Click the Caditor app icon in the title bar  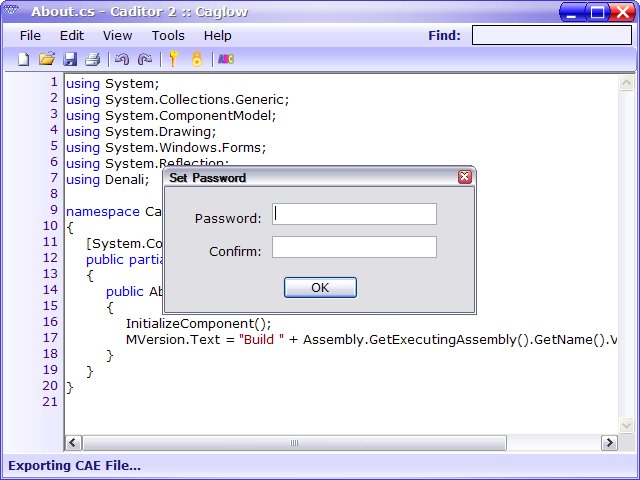point(11,9)
